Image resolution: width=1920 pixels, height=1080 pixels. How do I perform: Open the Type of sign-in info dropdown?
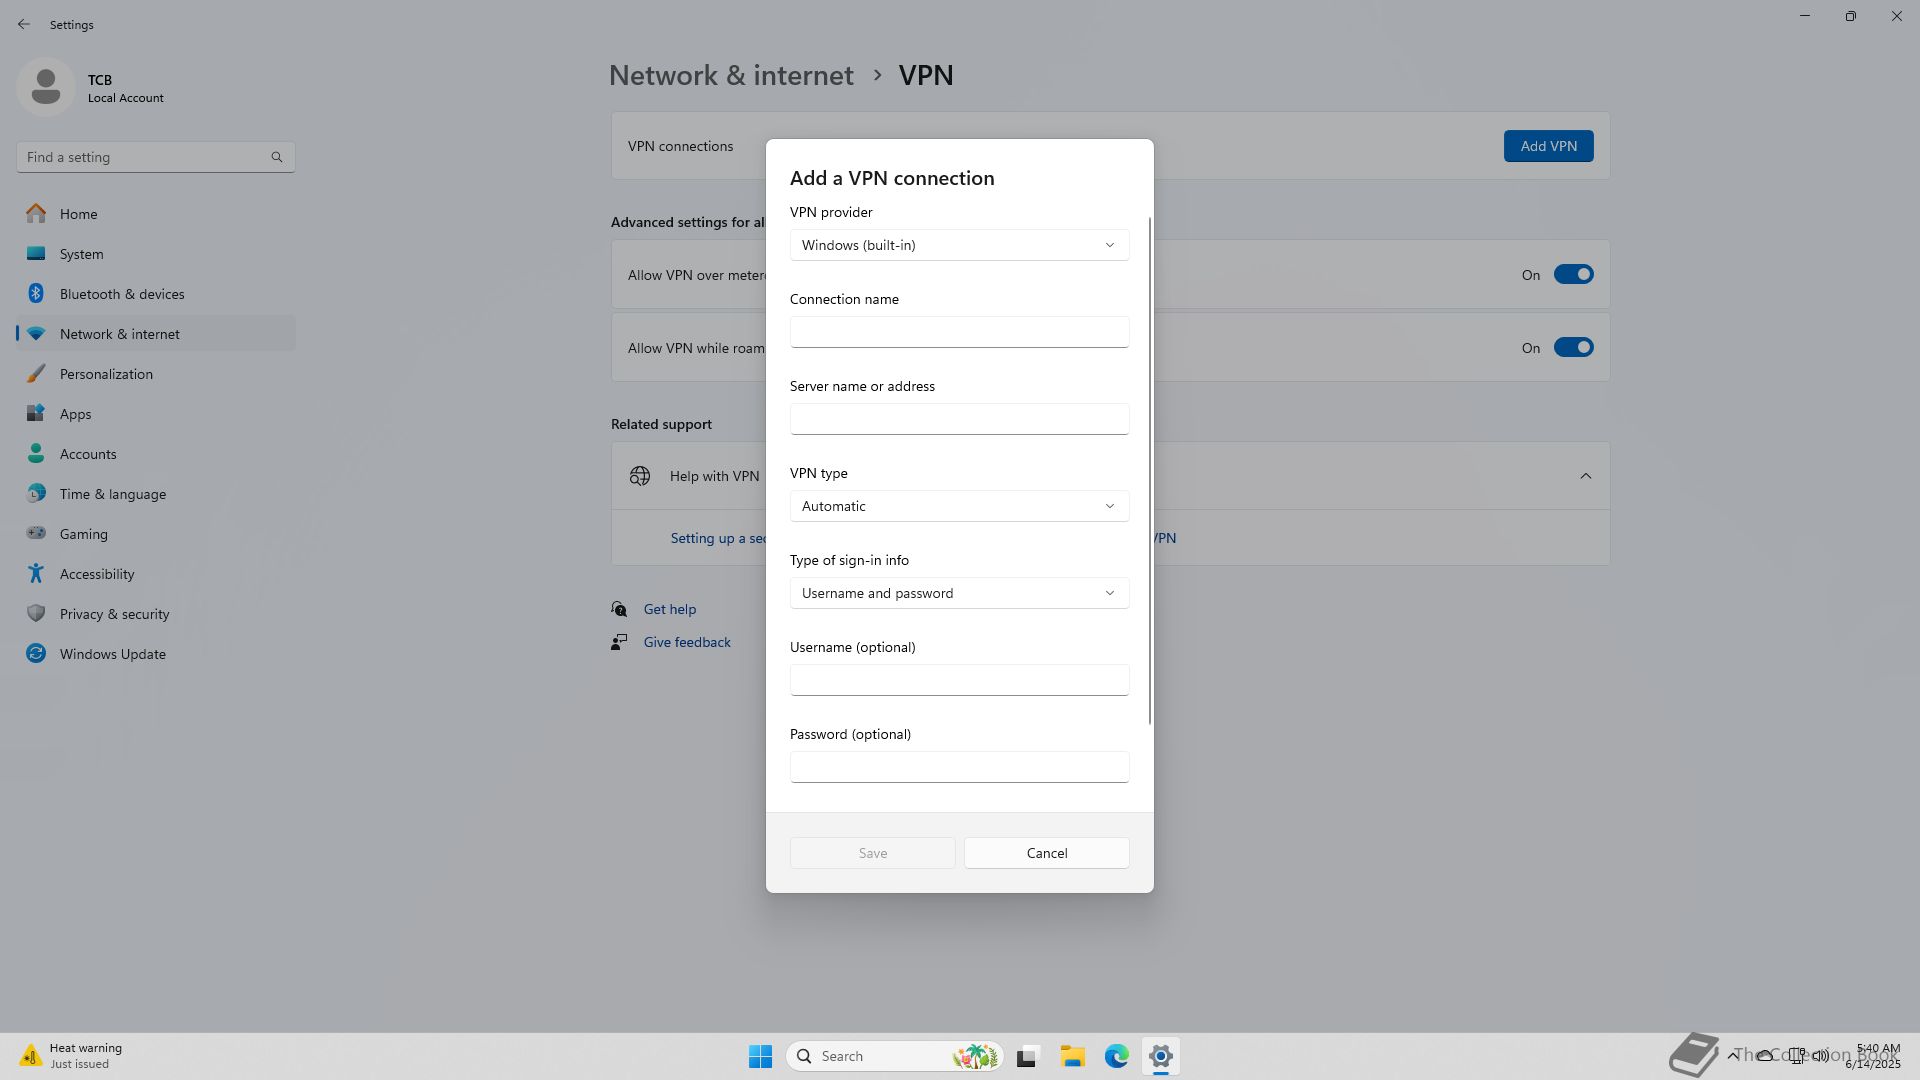pos(959,593)
